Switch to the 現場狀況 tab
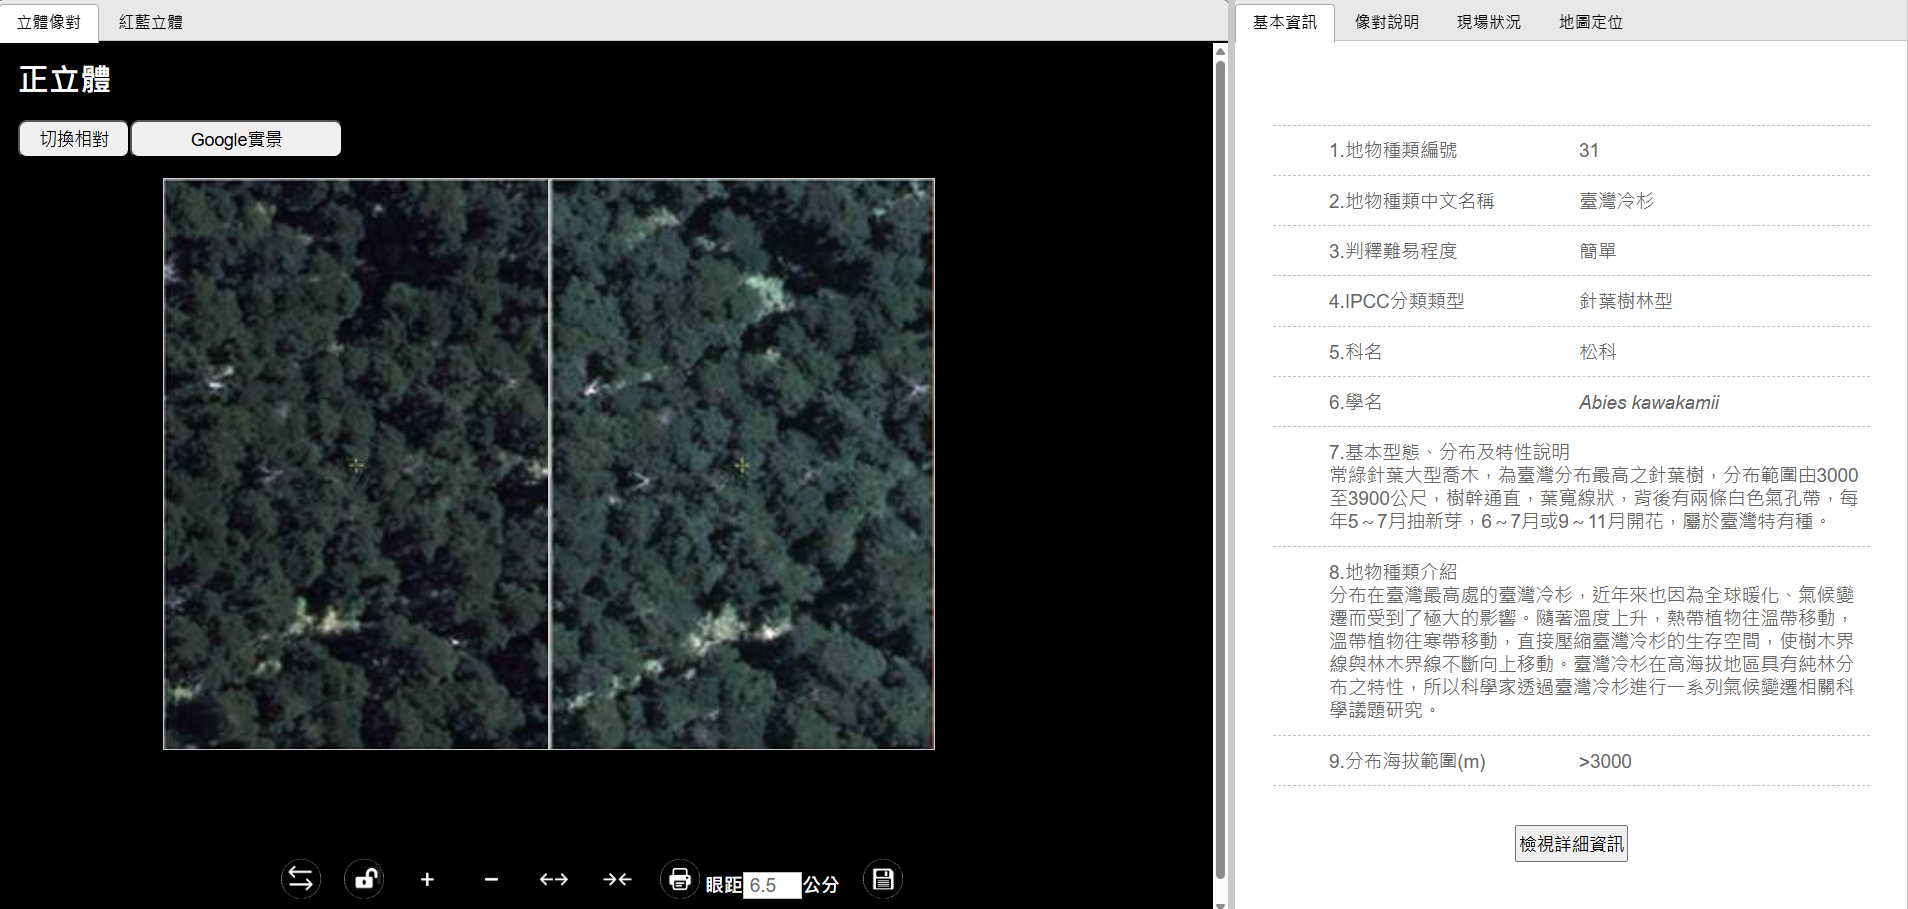This screenshot has width=1908, height=909. click(x=1488, y=21)
